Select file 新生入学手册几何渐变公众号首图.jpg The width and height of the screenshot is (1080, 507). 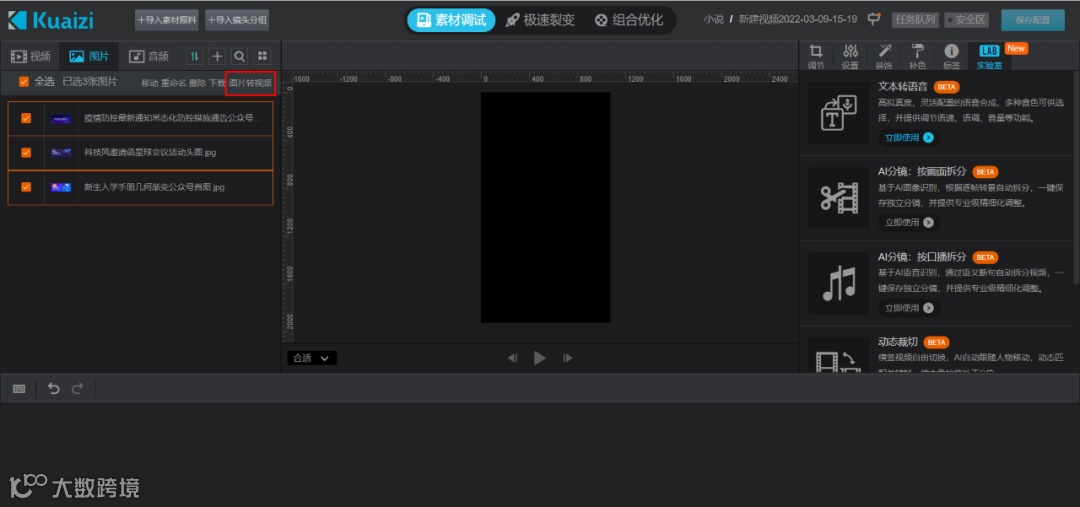pos(154,187)
